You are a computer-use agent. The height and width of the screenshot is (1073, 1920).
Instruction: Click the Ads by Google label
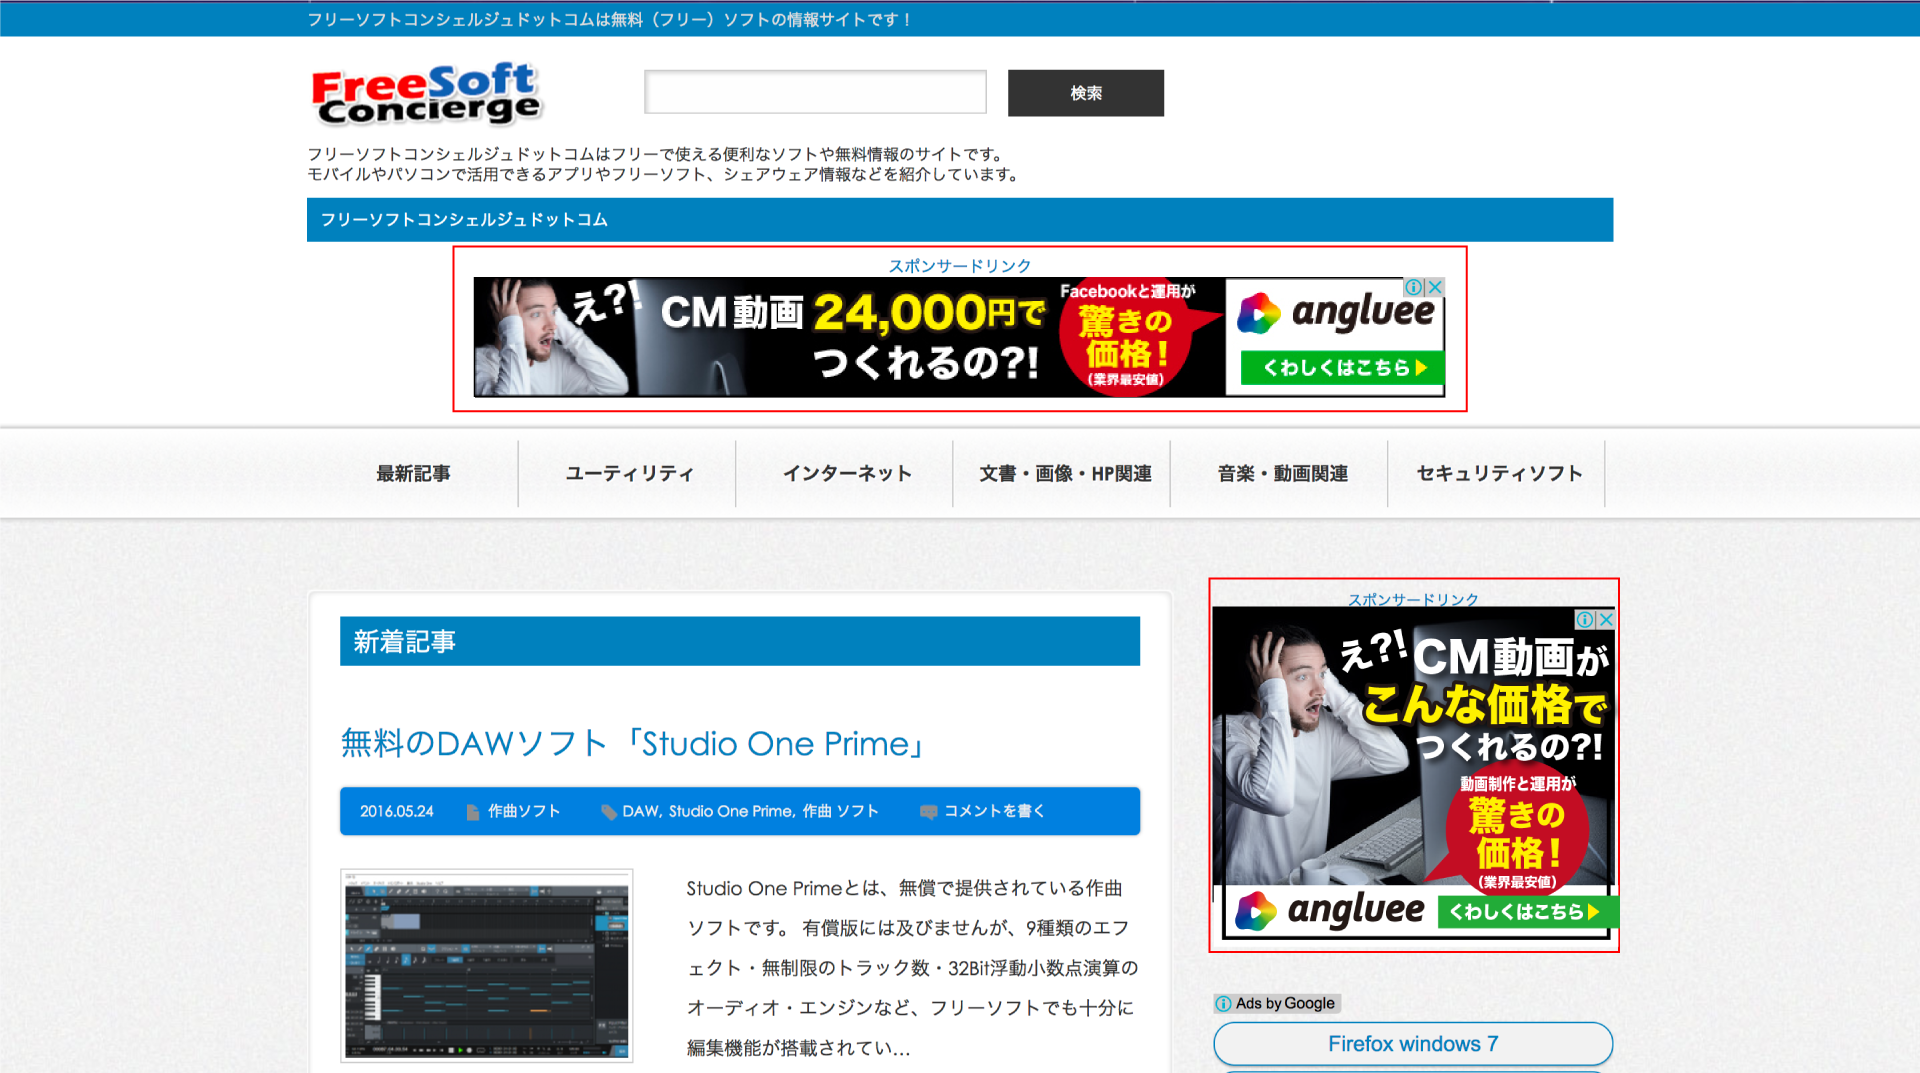point(1285,1003)
